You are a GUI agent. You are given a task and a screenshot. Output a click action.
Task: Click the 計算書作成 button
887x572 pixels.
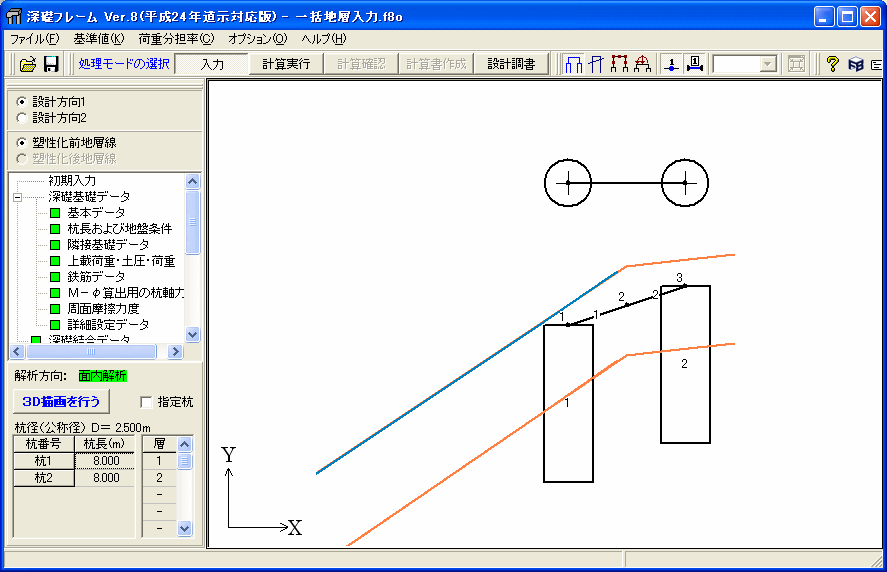pyautogui.click(x=436, y=64)
